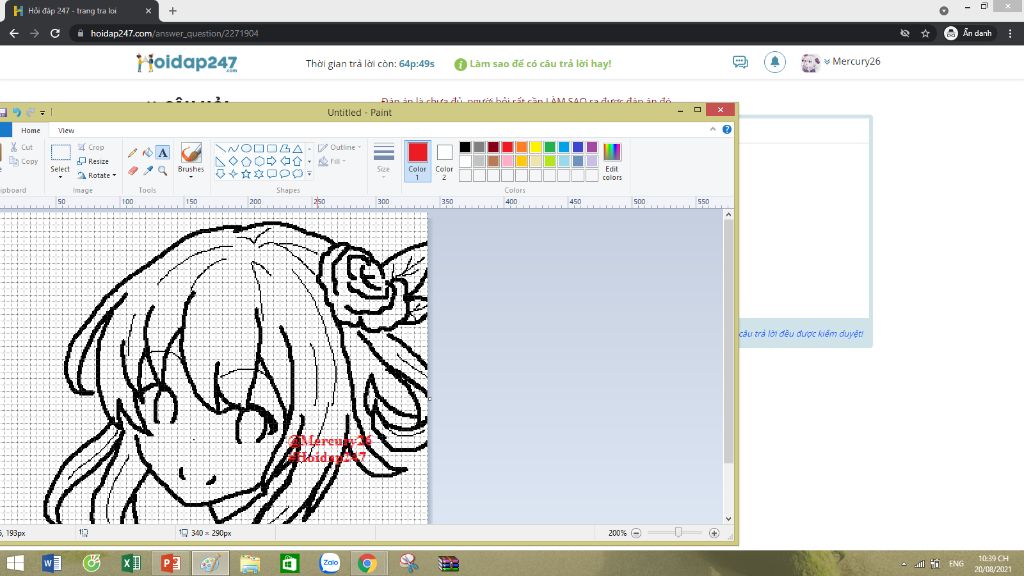The image size is (1024, 576).
Task: Click the Undo icon in Paint title bar
Action: (x=17, y=112)
